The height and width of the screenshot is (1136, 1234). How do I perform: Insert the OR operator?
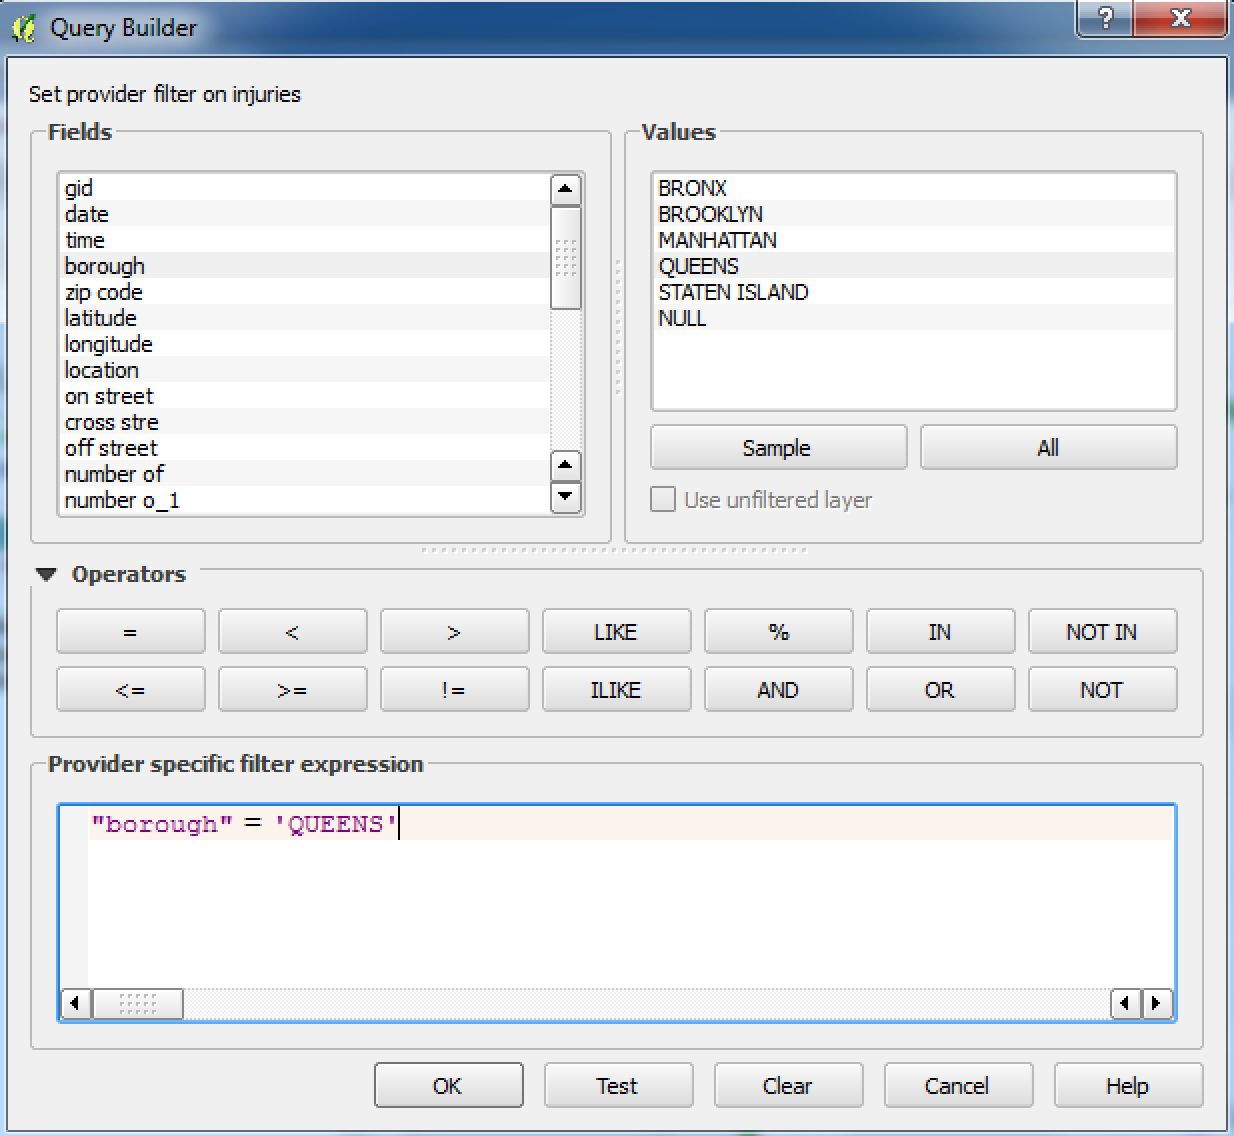coord(939,689)
